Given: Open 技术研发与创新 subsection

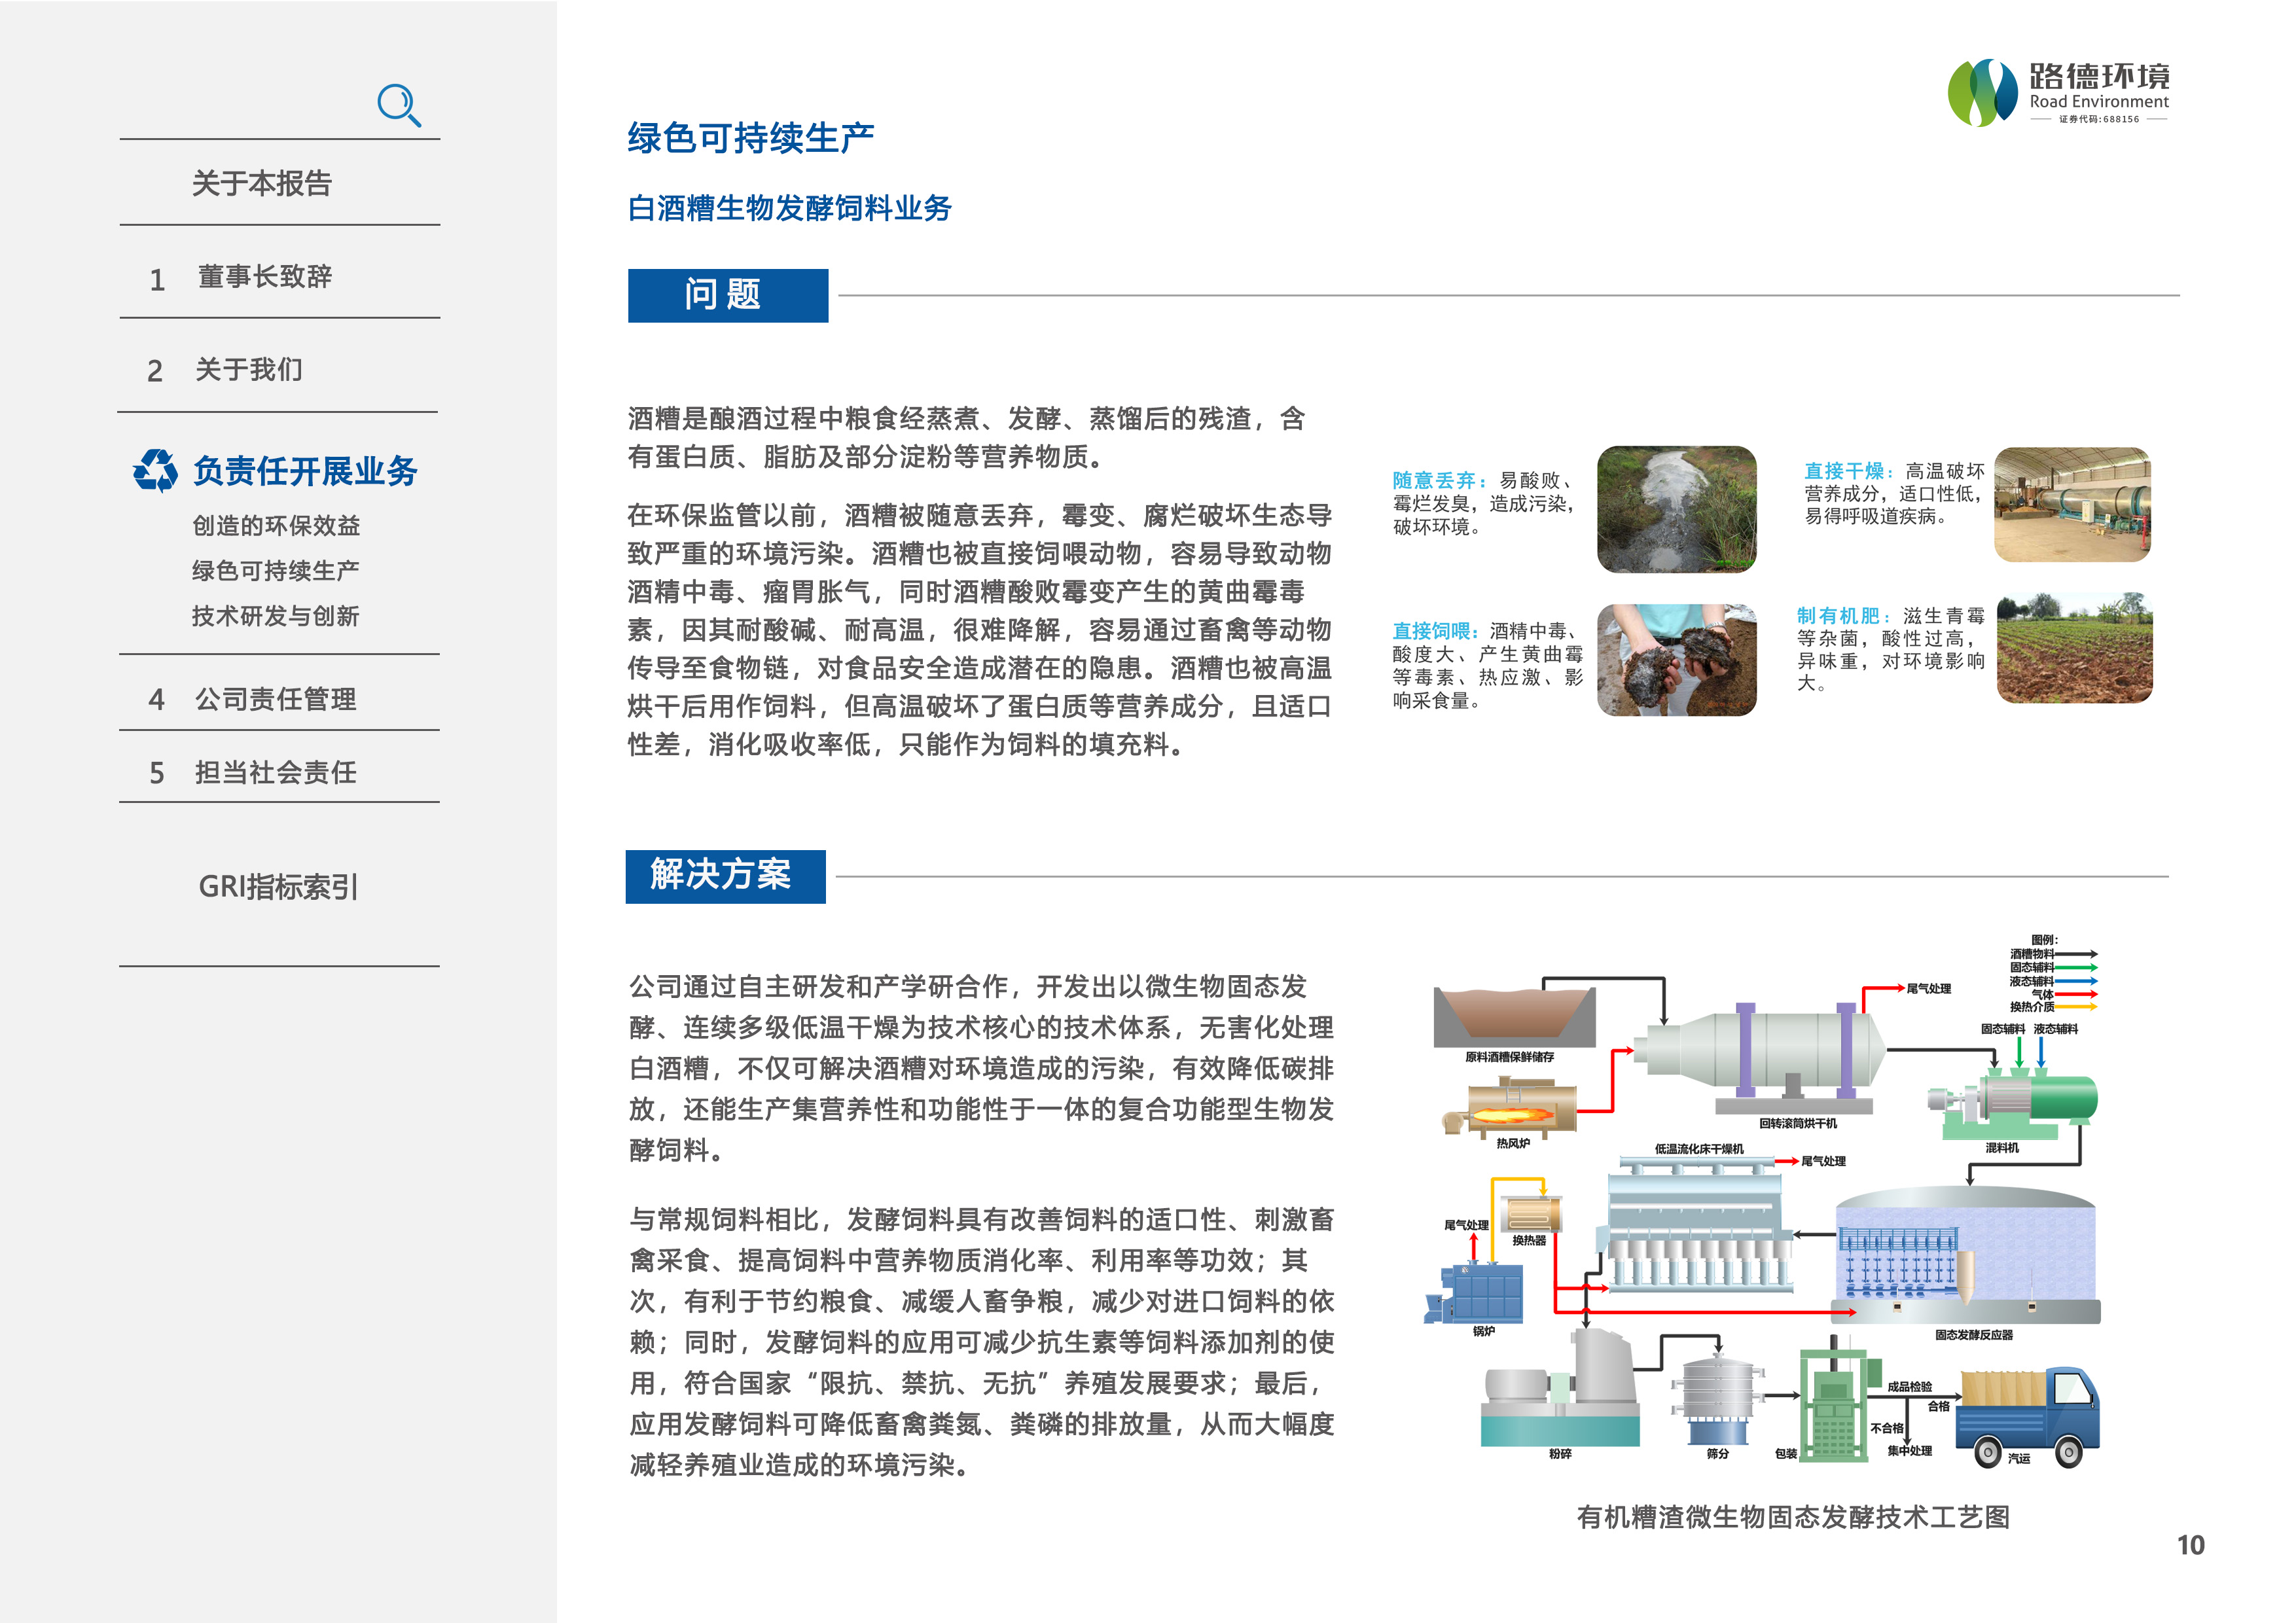Looking at the screenshot, I should tap(276, 616).
